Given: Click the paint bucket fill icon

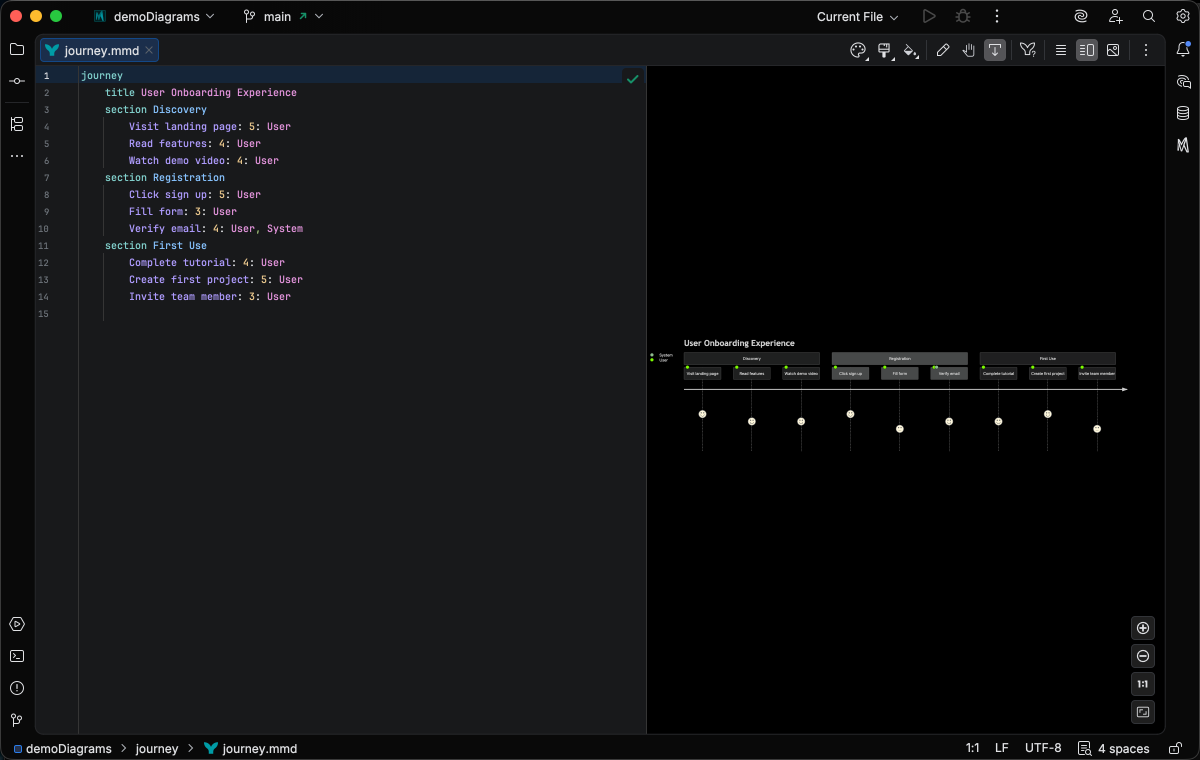Looking at the screenshot, I should pyautogui.click(x=910, y=50).
